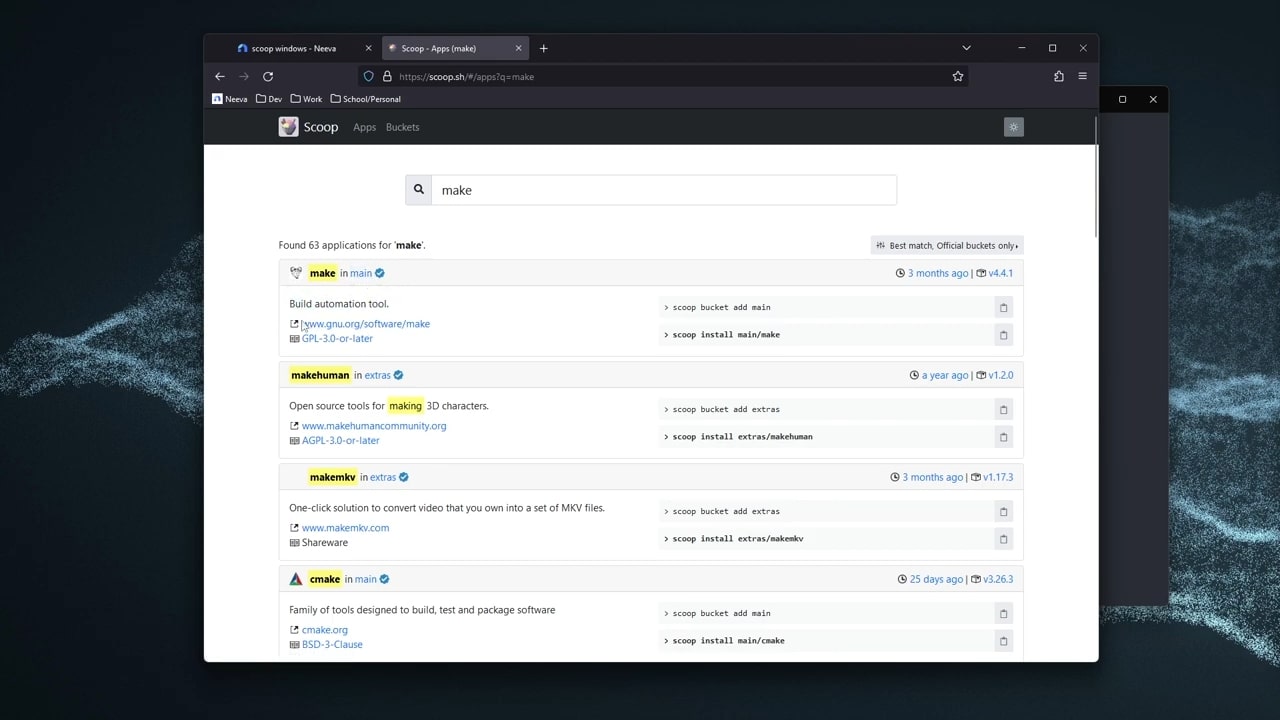Click the search magnifier icon beside 'make'

click(418, 190)
